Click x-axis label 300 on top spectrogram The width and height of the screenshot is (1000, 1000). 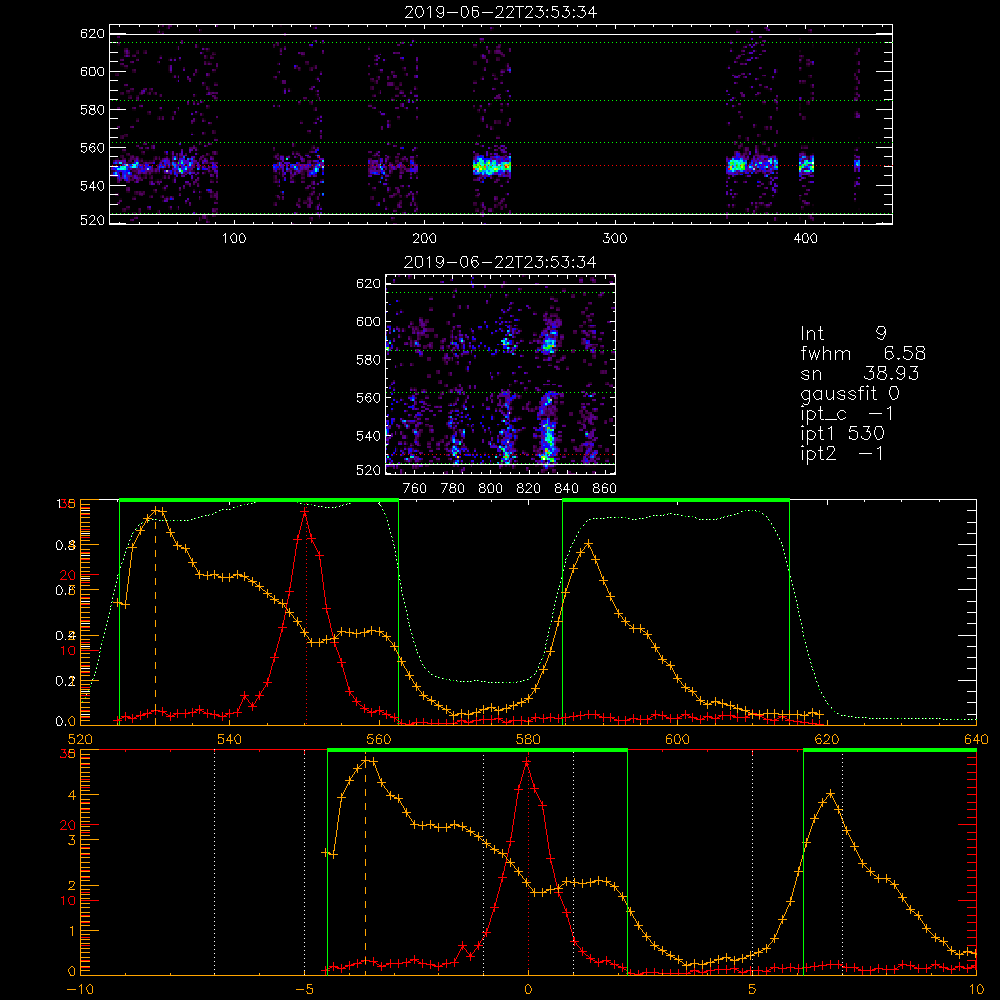click(x=615, y=238)
